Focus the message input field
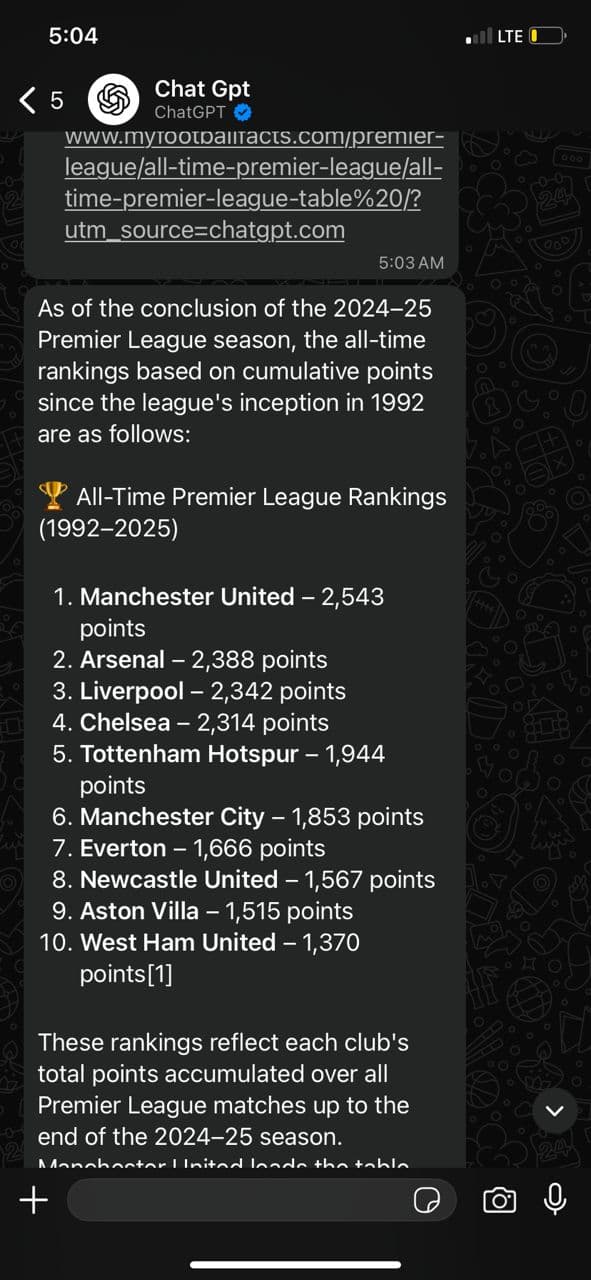Screen dimensions: 591x1280 tap(262, 1200)
